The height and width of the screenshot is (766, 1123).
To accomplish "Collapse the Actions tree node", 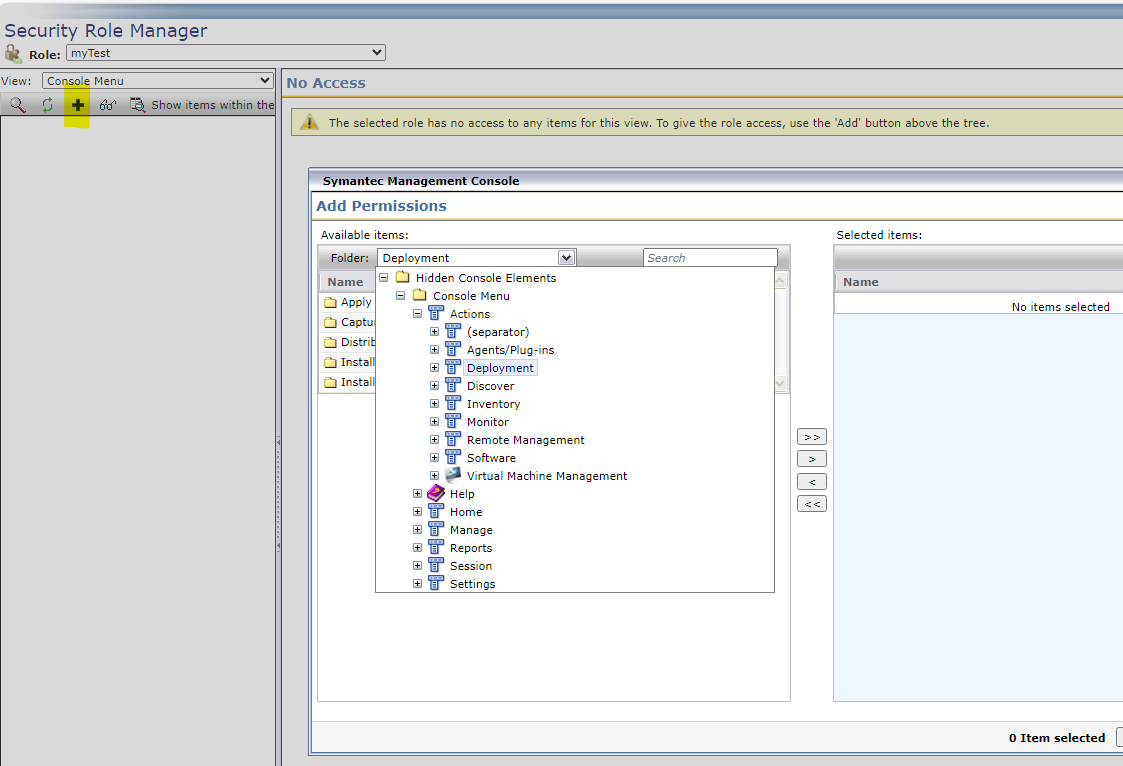I will click(x=418, y=314).
